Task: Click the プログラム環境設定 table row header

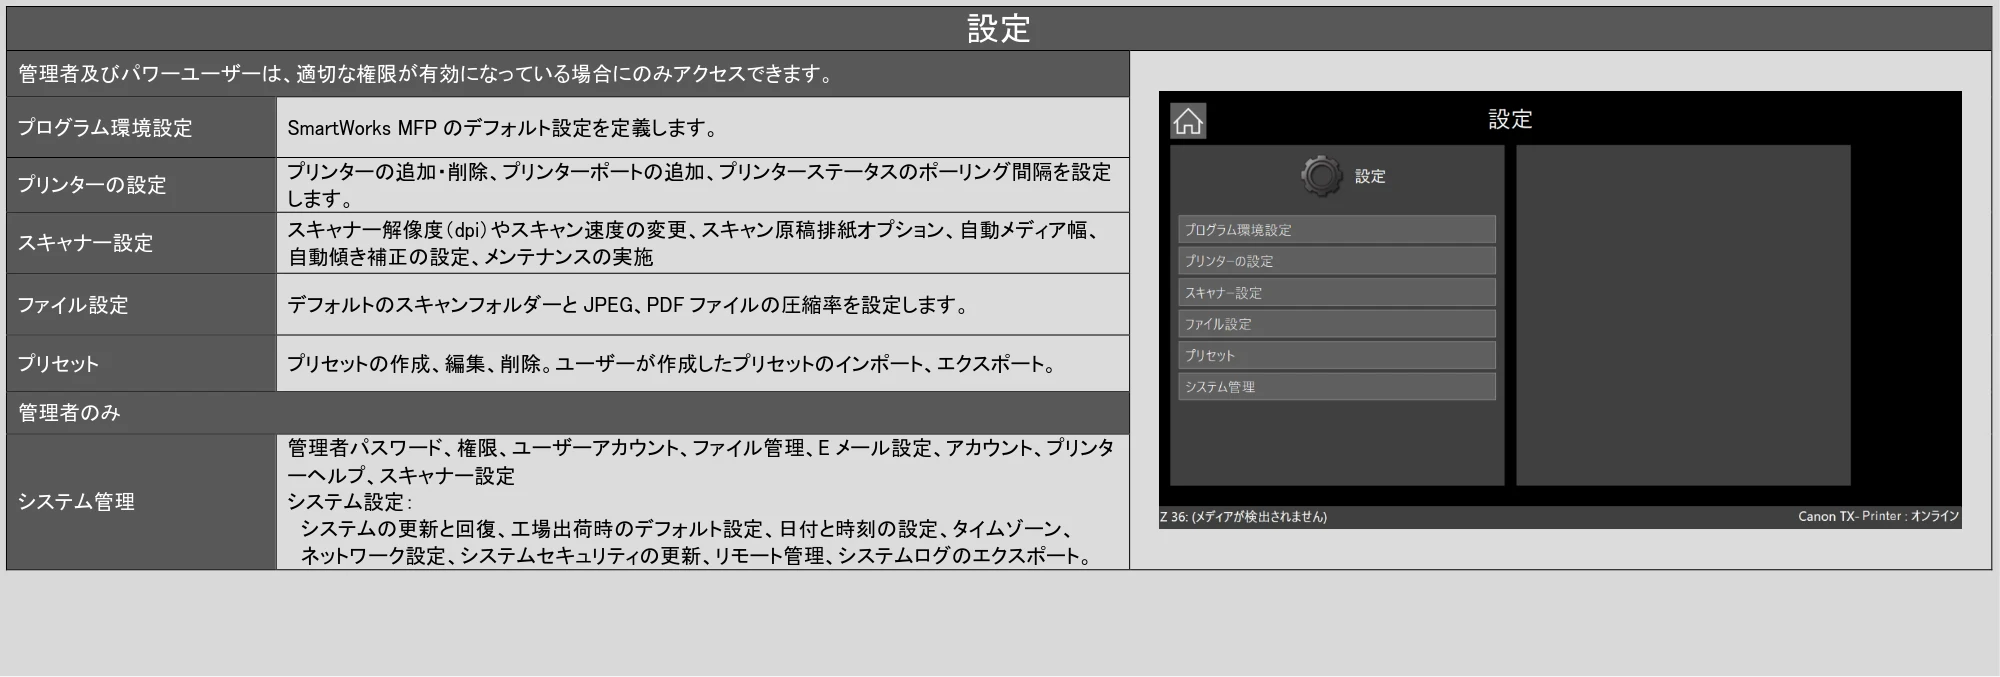Action: click(141, 128)
